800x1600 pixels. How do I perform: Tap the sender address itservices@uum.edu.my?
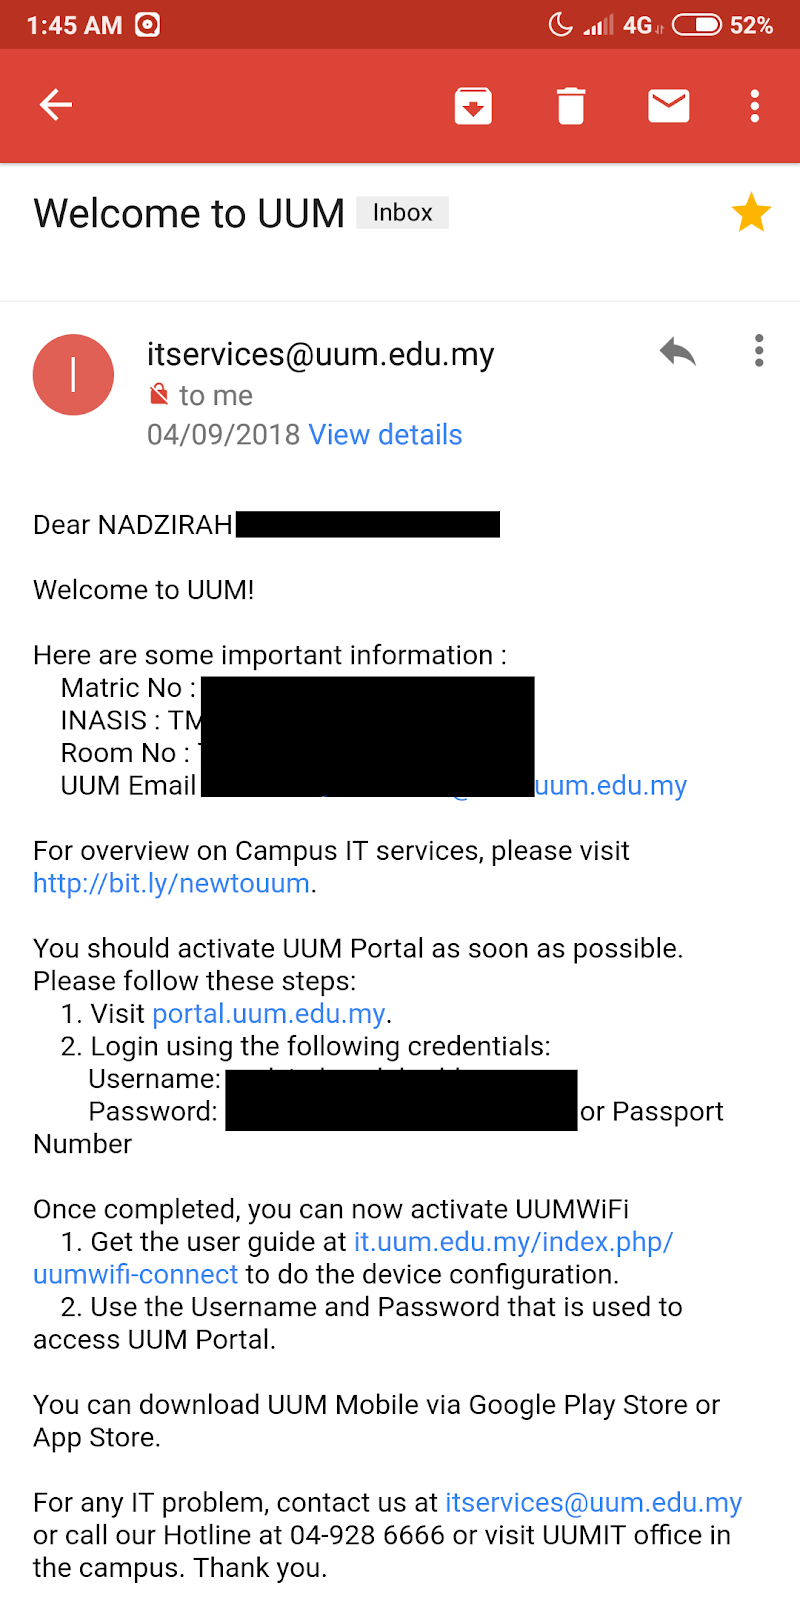(320, 354)
